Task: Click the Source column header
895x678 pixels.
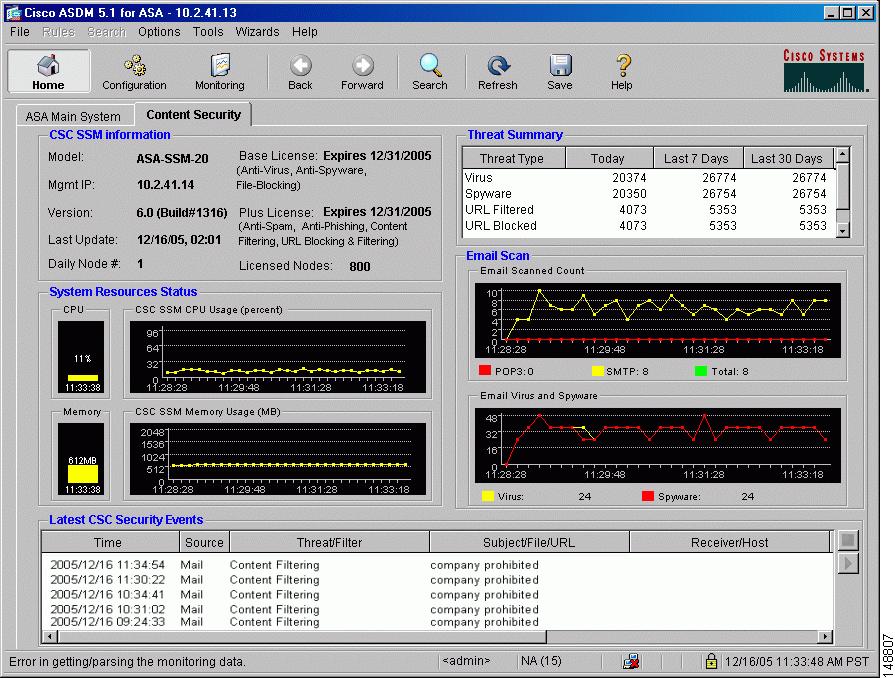Action: tap(204, 542)
